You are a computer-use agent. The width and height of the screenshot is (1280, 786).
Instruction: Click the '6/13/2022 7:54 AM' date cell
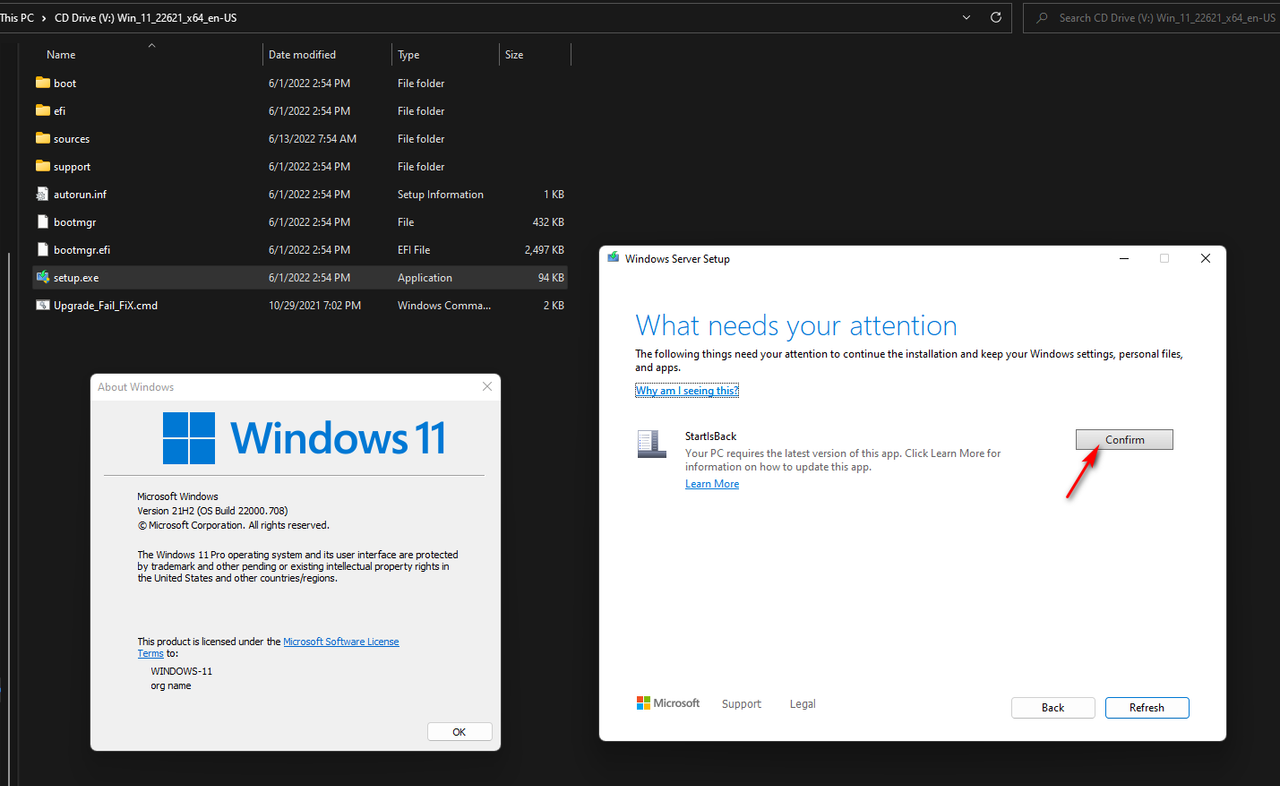click(x=313, y=139)
